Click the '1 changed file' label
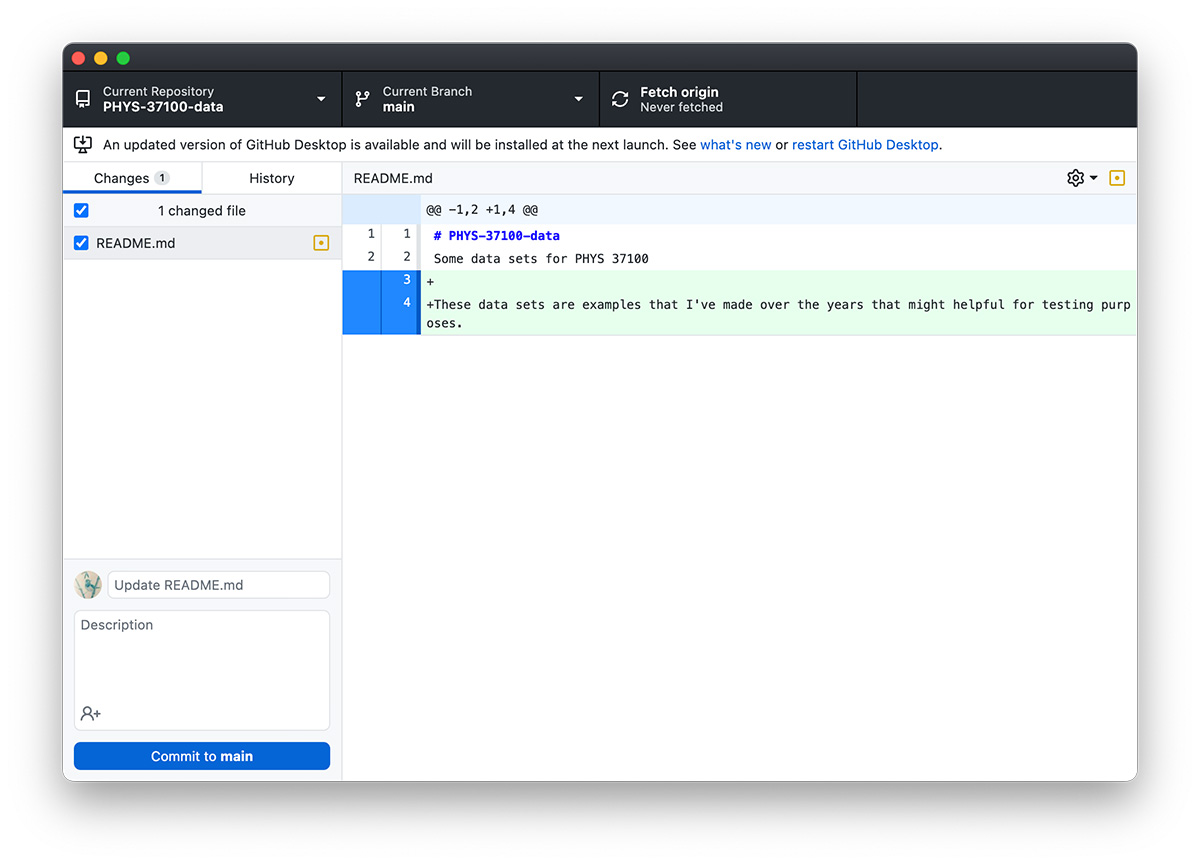Screen dimensions: 1200x864 point(202,211)
